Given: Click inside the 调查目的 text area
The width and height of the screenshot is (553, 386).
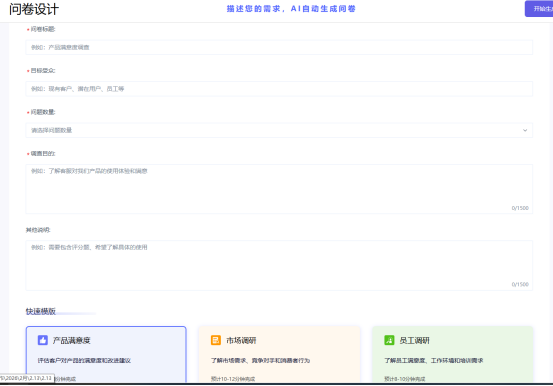Looking at the screenshot, I should [x=279, y=189].
